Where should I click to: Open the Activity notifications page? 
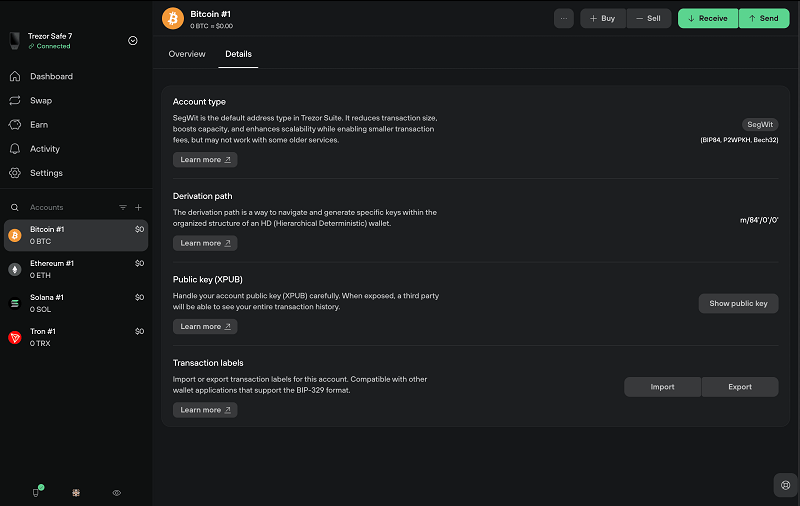click(45, 149)
